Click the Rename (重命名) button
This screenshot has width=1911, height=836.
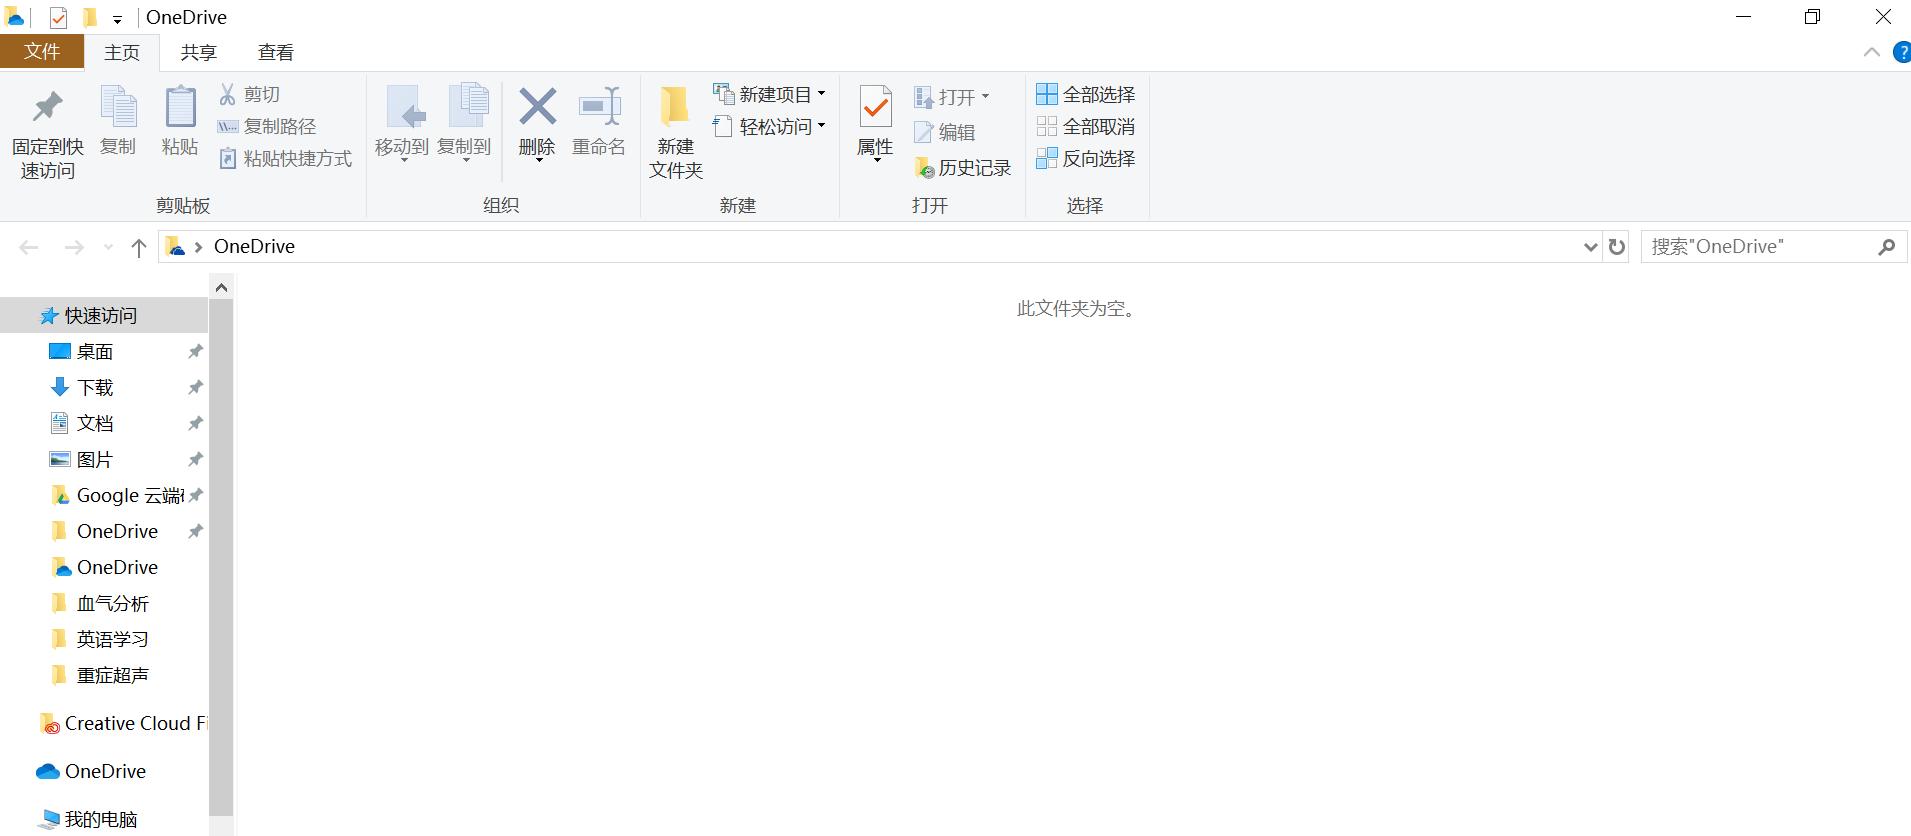pos(599,122)
